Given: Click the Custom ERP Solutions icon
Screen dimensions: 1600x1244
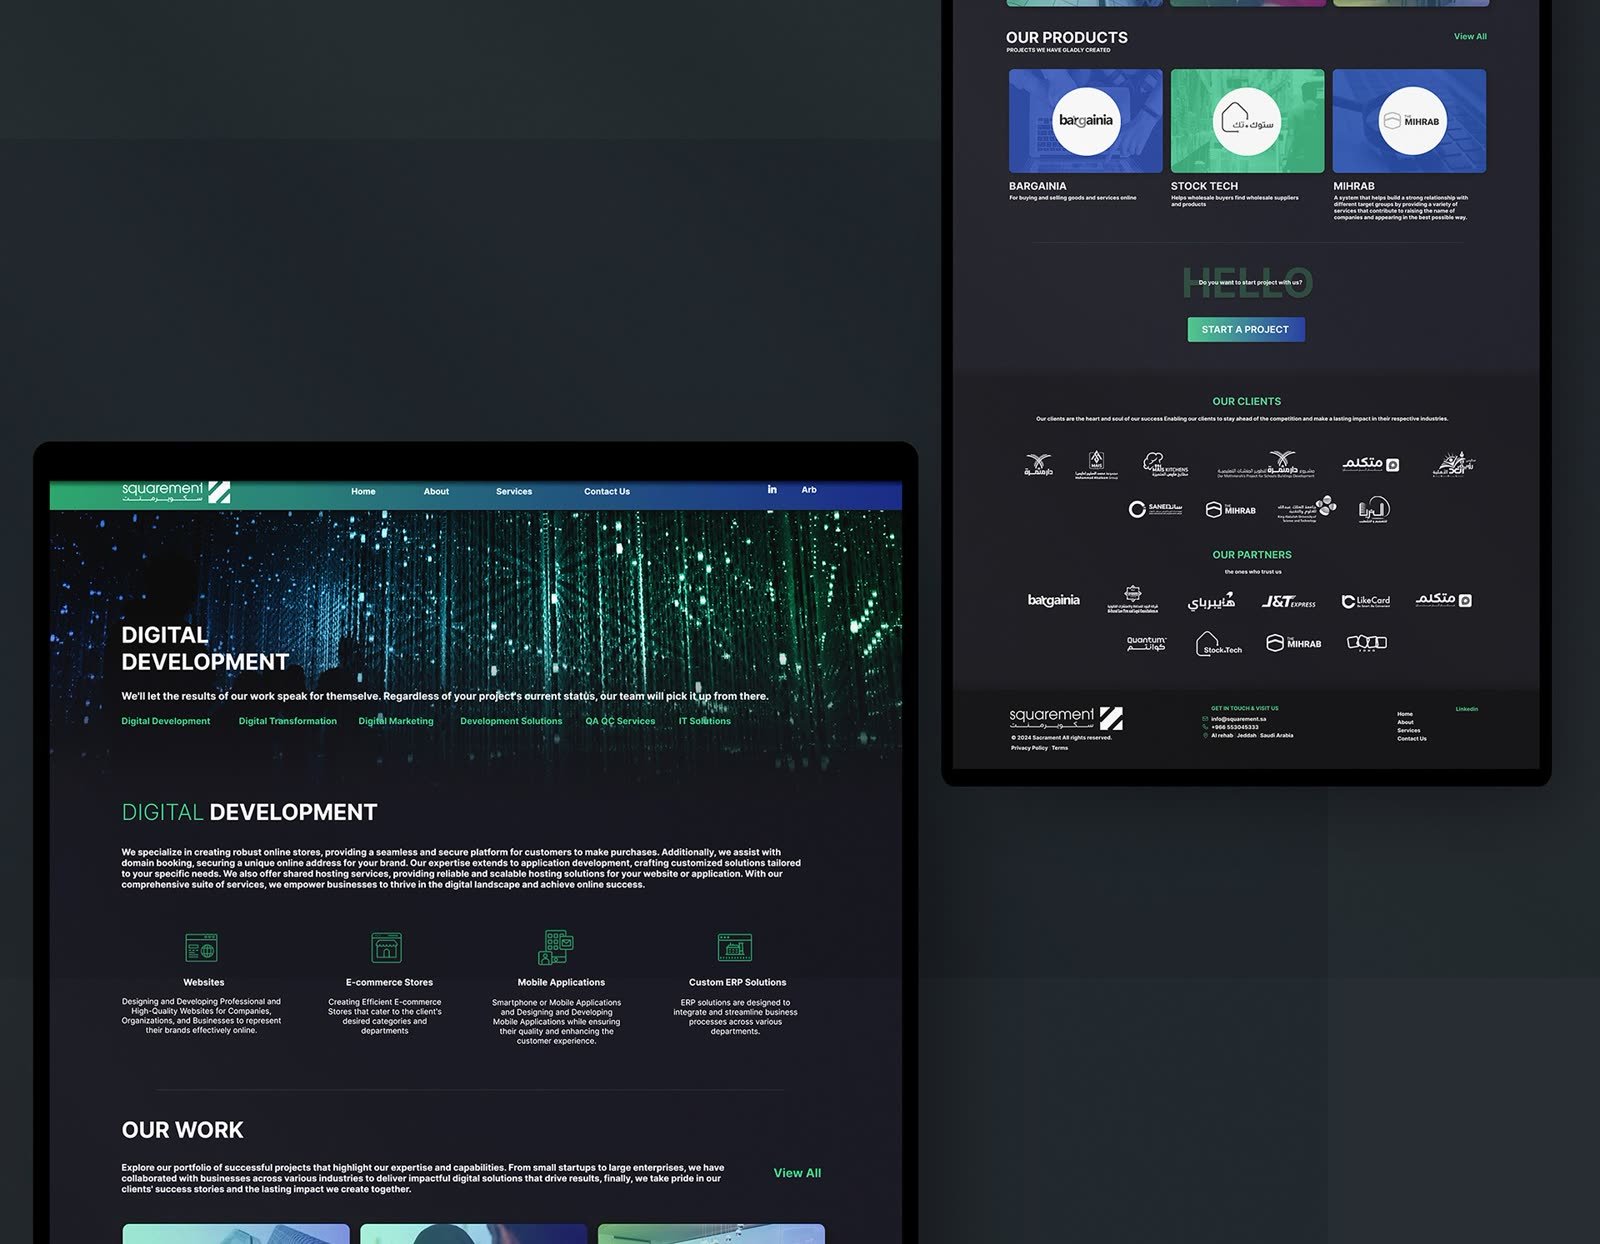Looking at the screenshot, I should (735, 947).
